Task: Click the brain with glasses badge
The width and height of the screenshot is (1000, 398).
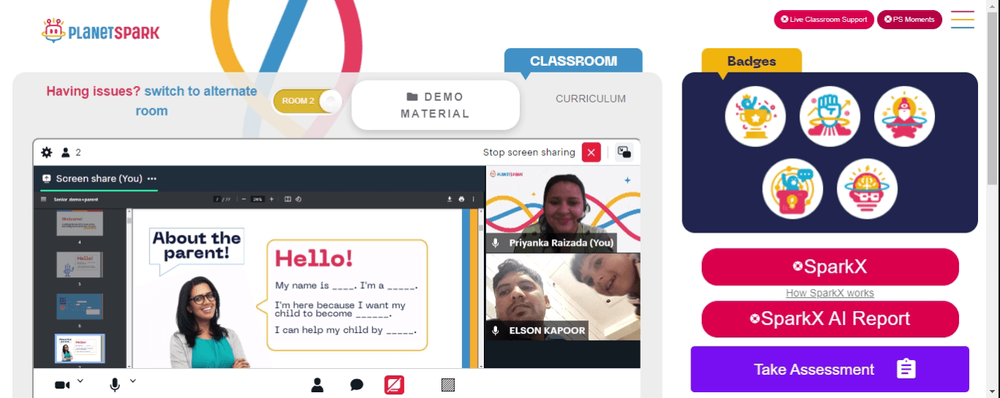Action: coord(867,189)
